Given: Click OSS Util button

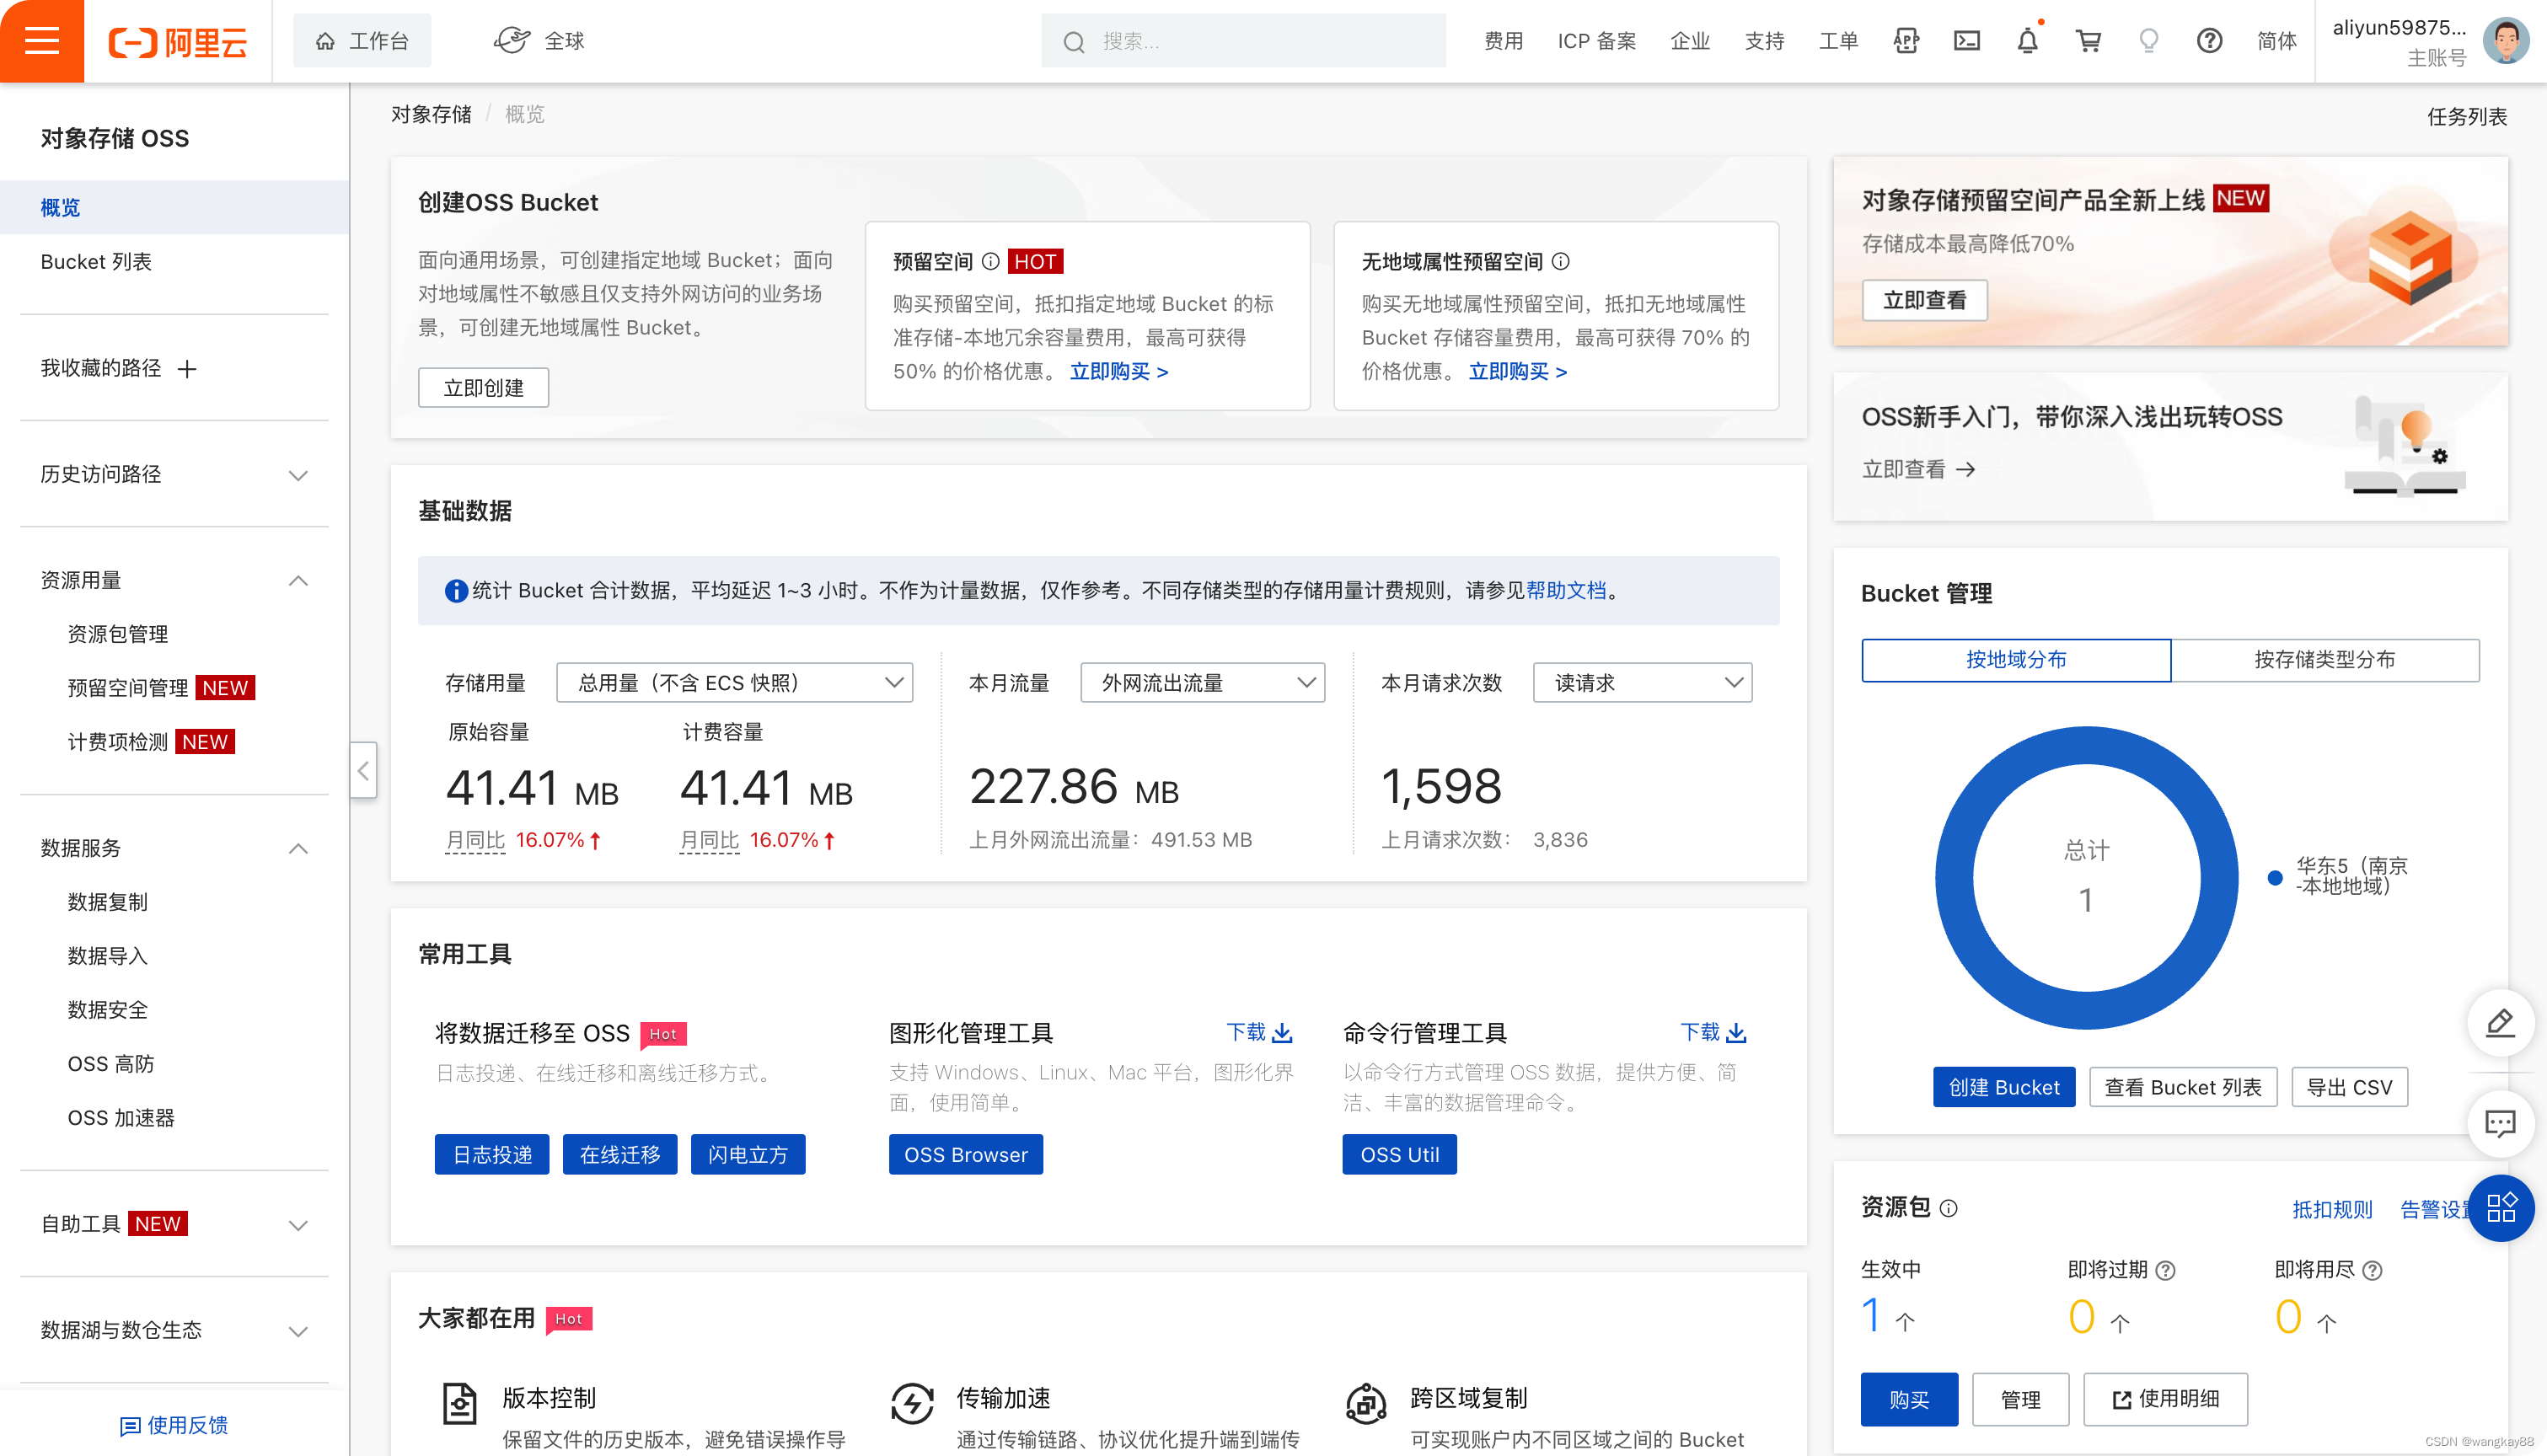Looking at the screenshot, I should pyautogui.click(x=1399, y=1154).
